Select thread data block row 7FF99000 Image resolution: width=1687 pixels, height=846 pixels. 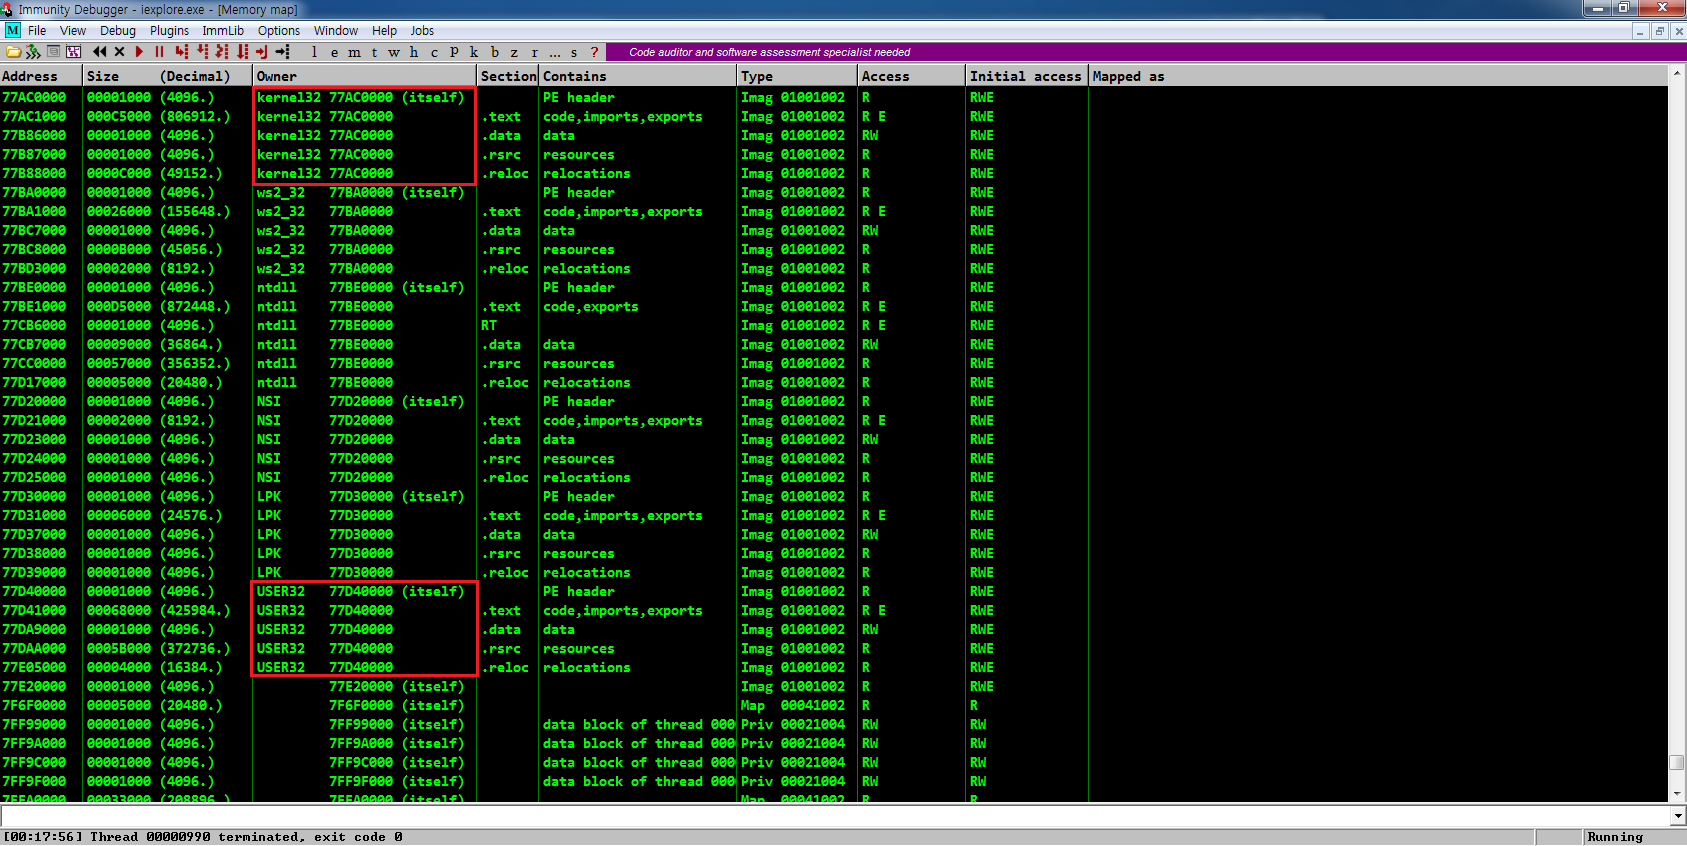(x=834, y=725)
